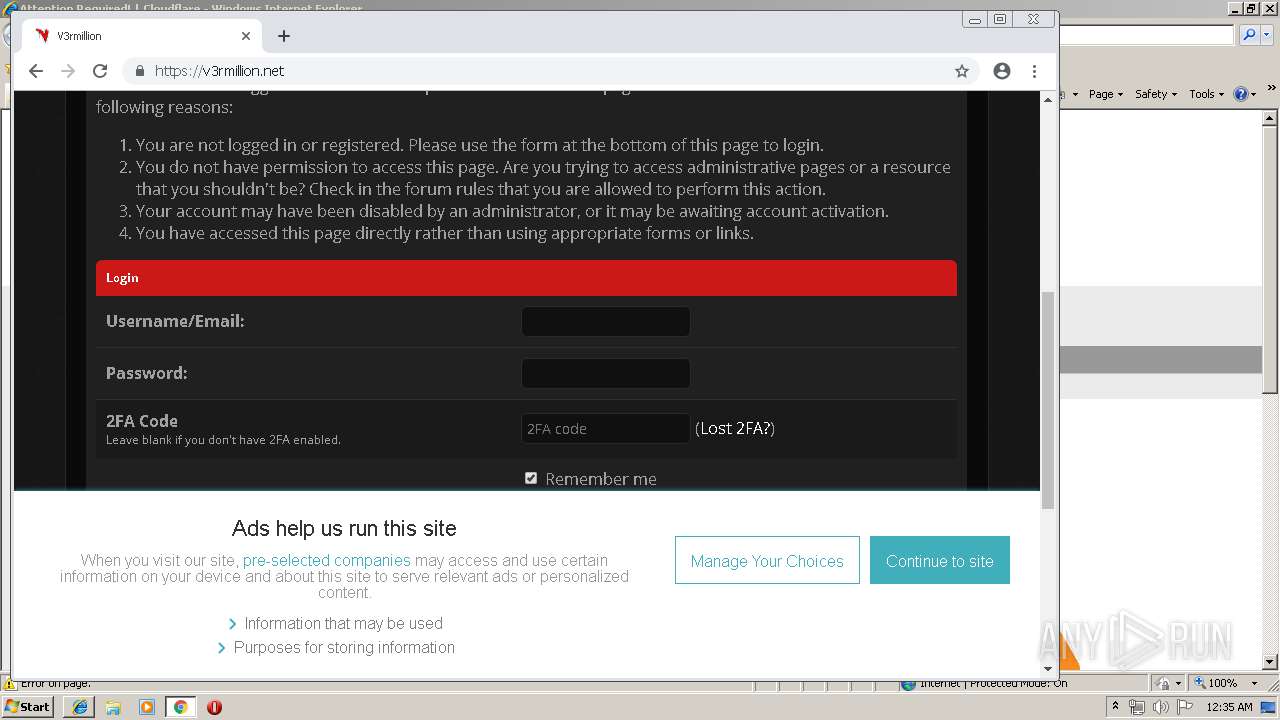Click the Action Center flag icon

1184,707
